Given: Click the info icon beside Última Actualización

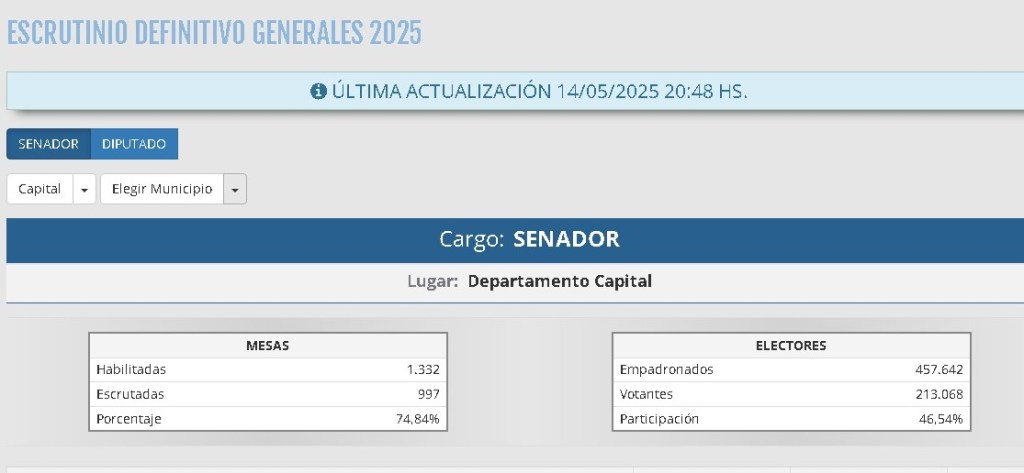Looking at the screenshot, I should click(x=318, y=91).
